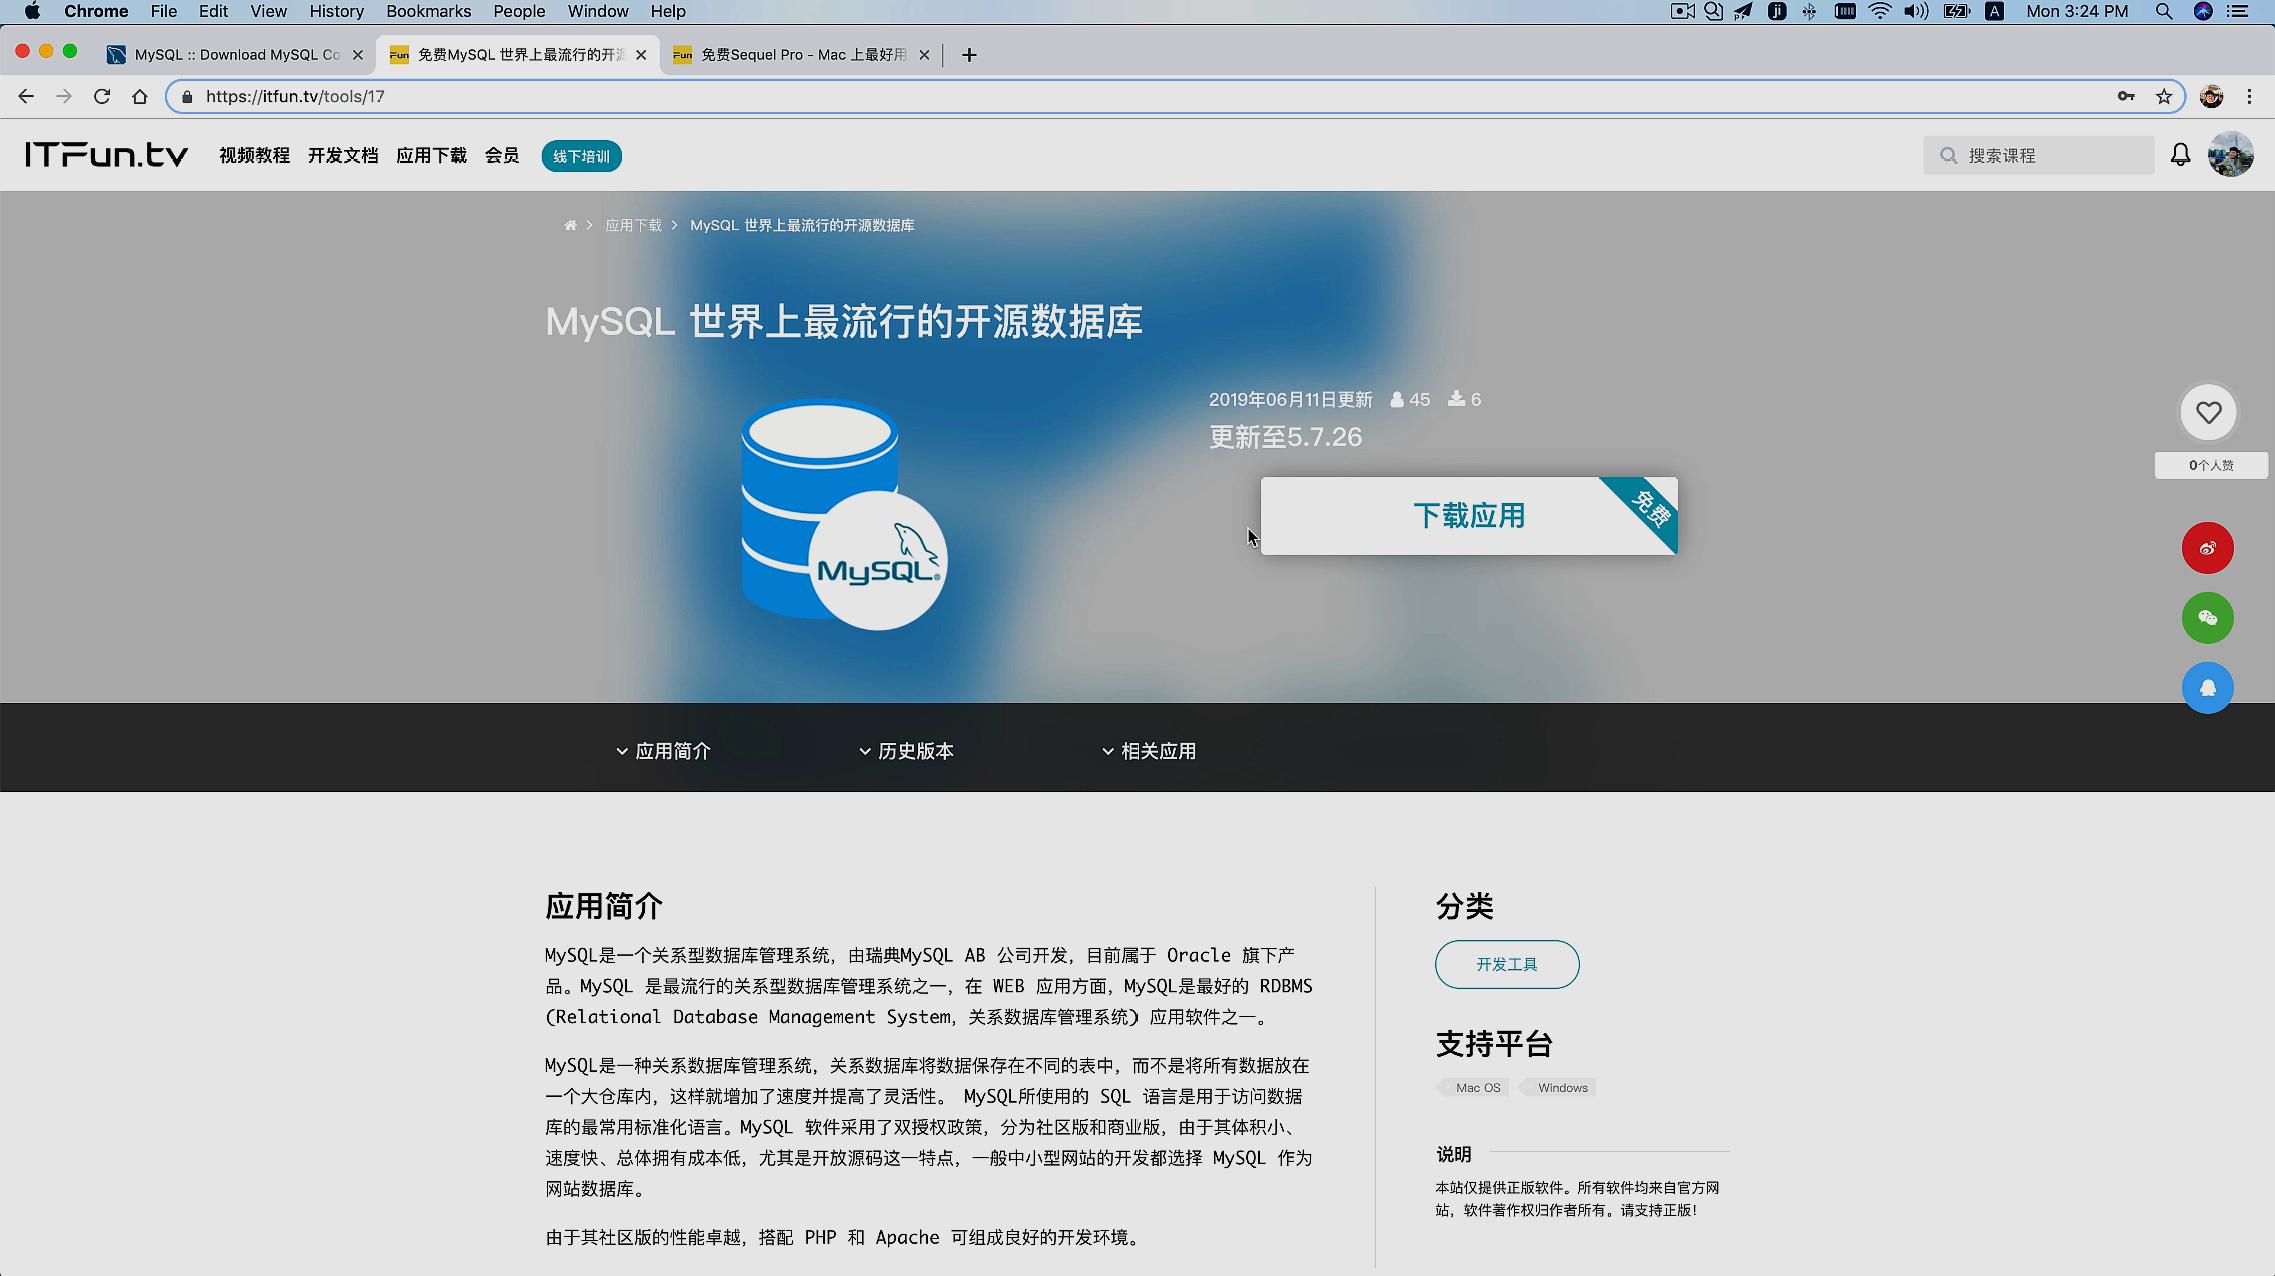Image resolution: width=2275 pixels, height=1276 pixels.
Task: Open the View menu
Action: [x=268, y=12]
